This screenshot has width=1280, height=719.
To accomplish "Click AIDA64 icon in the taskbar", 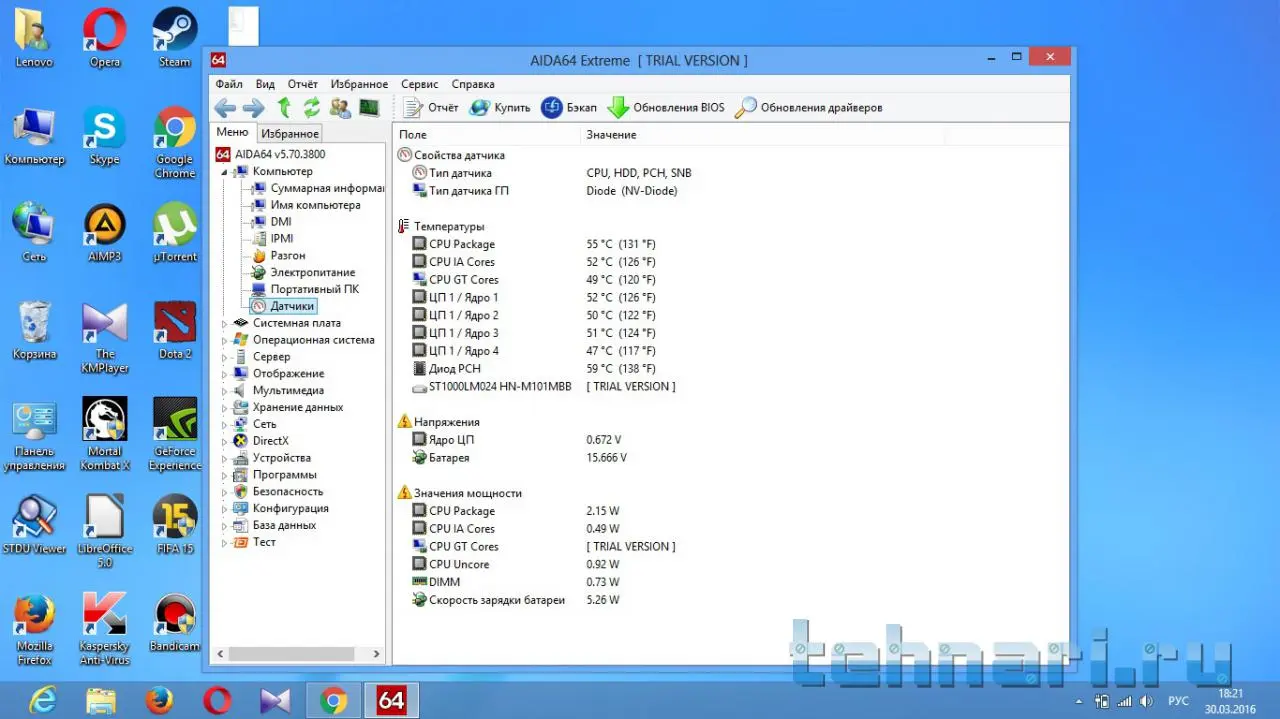I will pyautogui.click(x=391, y=701).
